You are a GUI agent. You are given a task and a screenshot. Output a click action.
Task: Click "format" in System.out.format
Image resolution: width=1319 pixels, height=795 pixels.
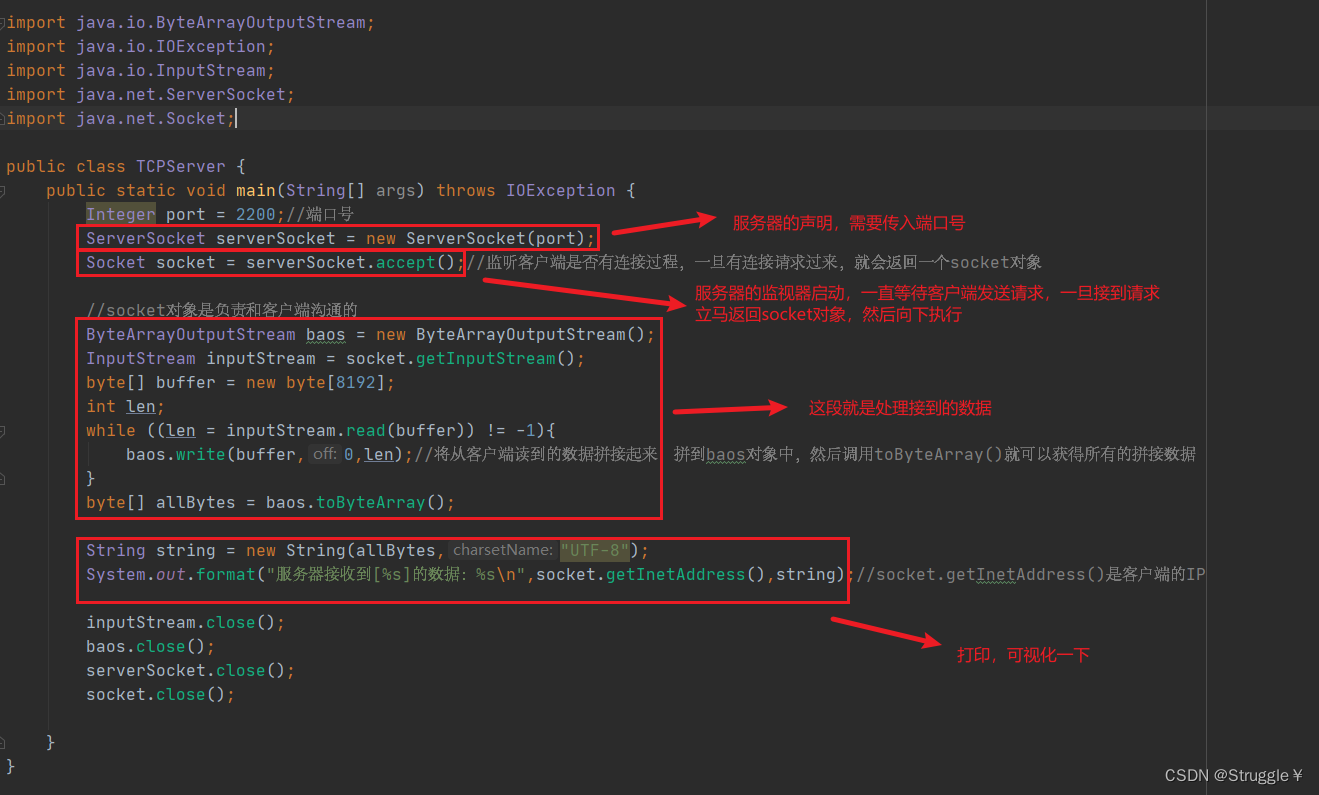point(226,574)
